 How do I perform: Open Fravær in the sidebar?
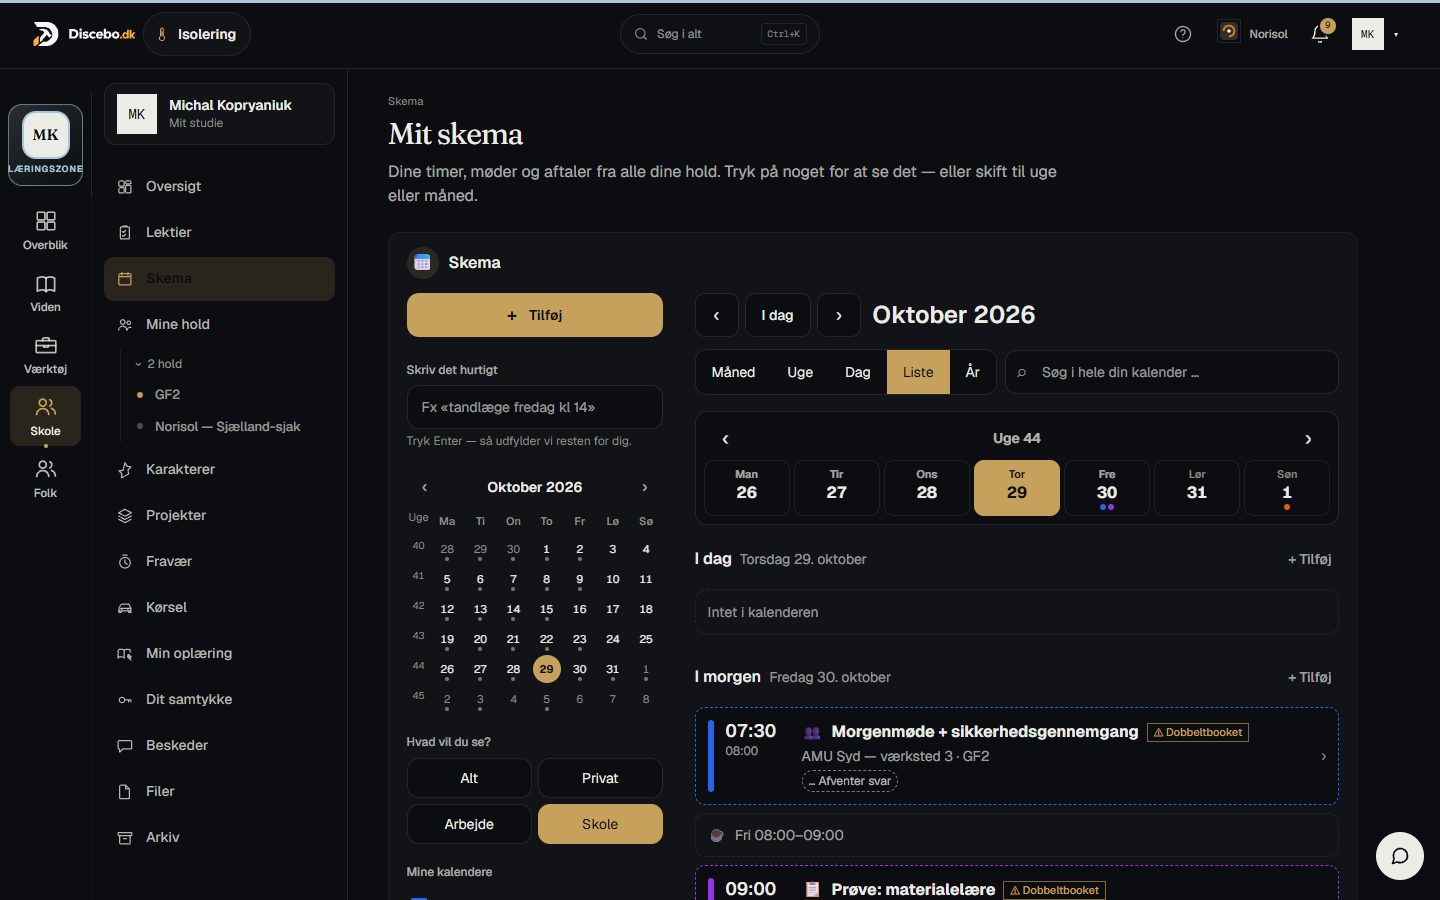219,561
